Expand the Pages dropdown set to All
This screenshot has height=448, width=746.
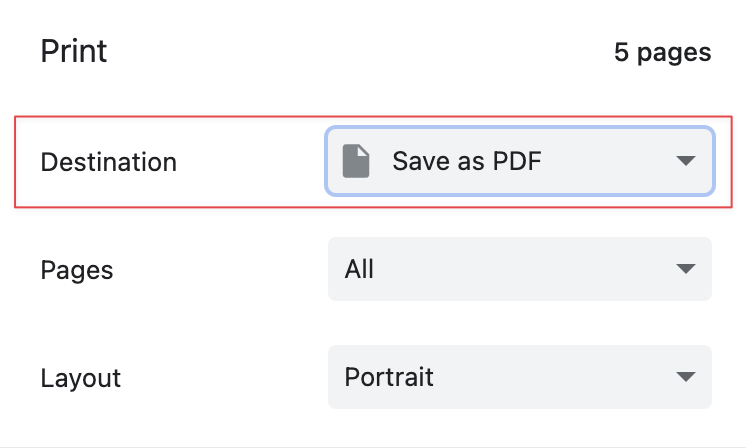520,269
